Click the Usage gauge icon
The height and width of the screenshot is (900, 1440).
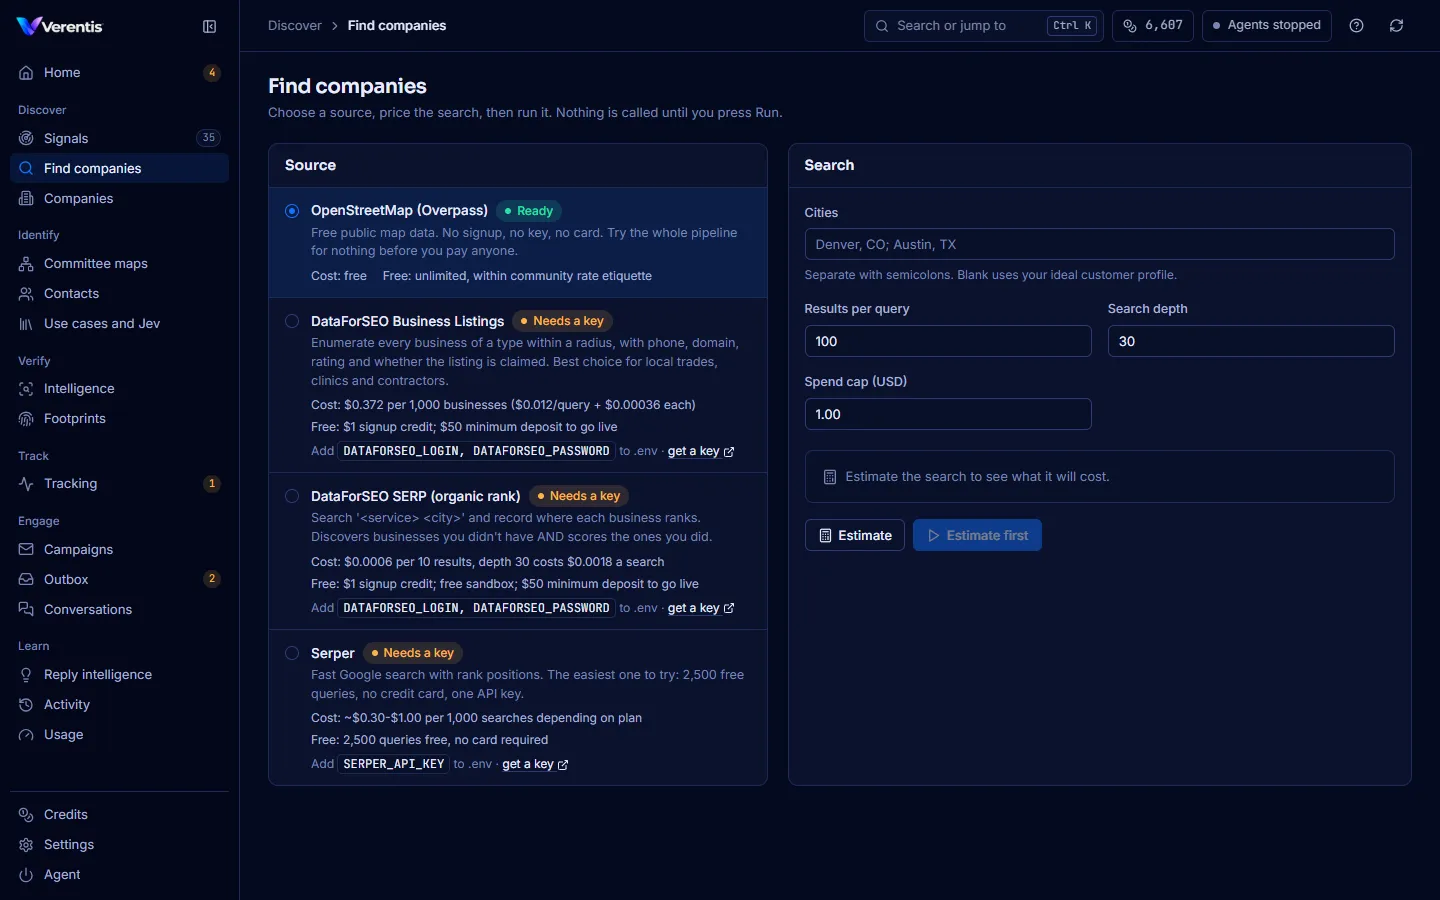pyautogui.click(x=26, y=735)
